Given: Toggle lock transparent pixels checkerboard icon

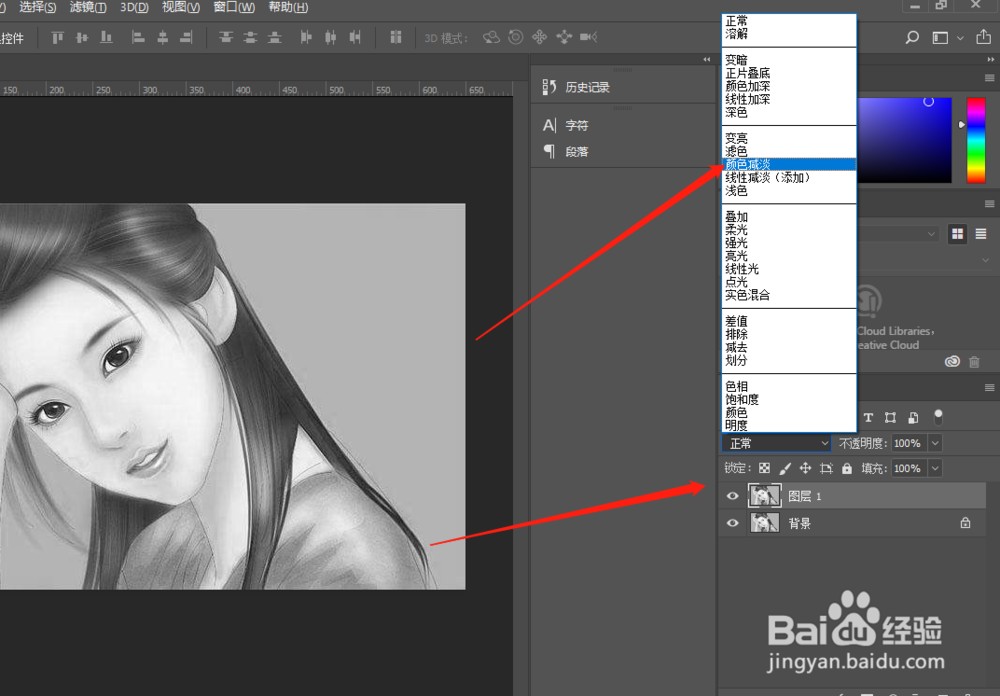Looking at the screenshot, I should click(x=764, y=468).
